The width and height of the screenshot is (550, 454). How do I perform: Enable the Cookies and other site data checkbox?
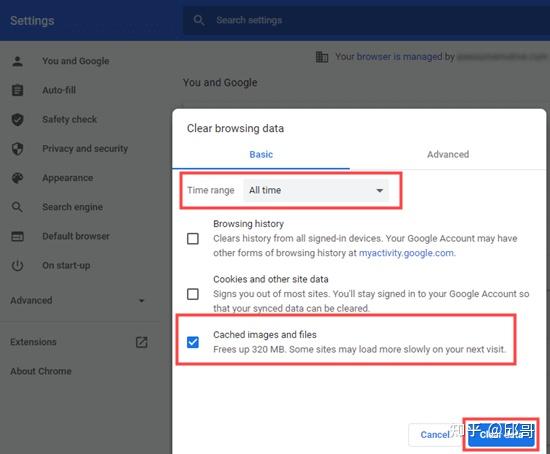click(193, 294)
